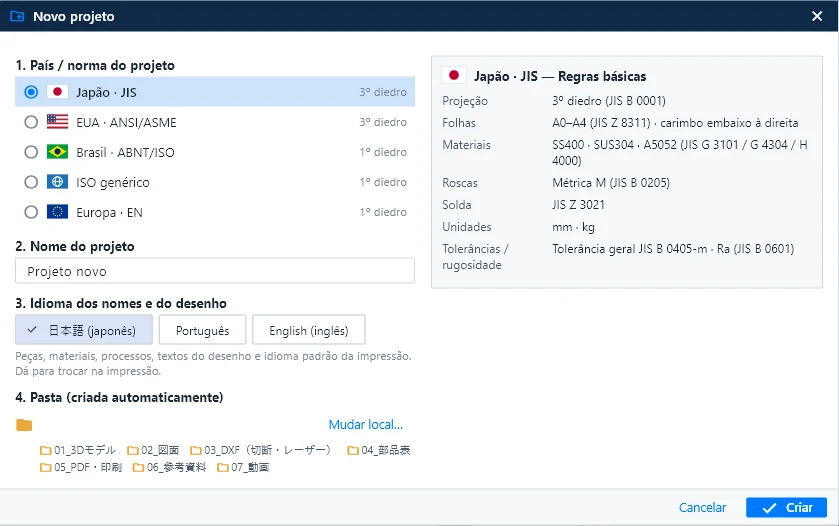Click the 'JIS Z 3021' solda value

(x=578, y=204)
